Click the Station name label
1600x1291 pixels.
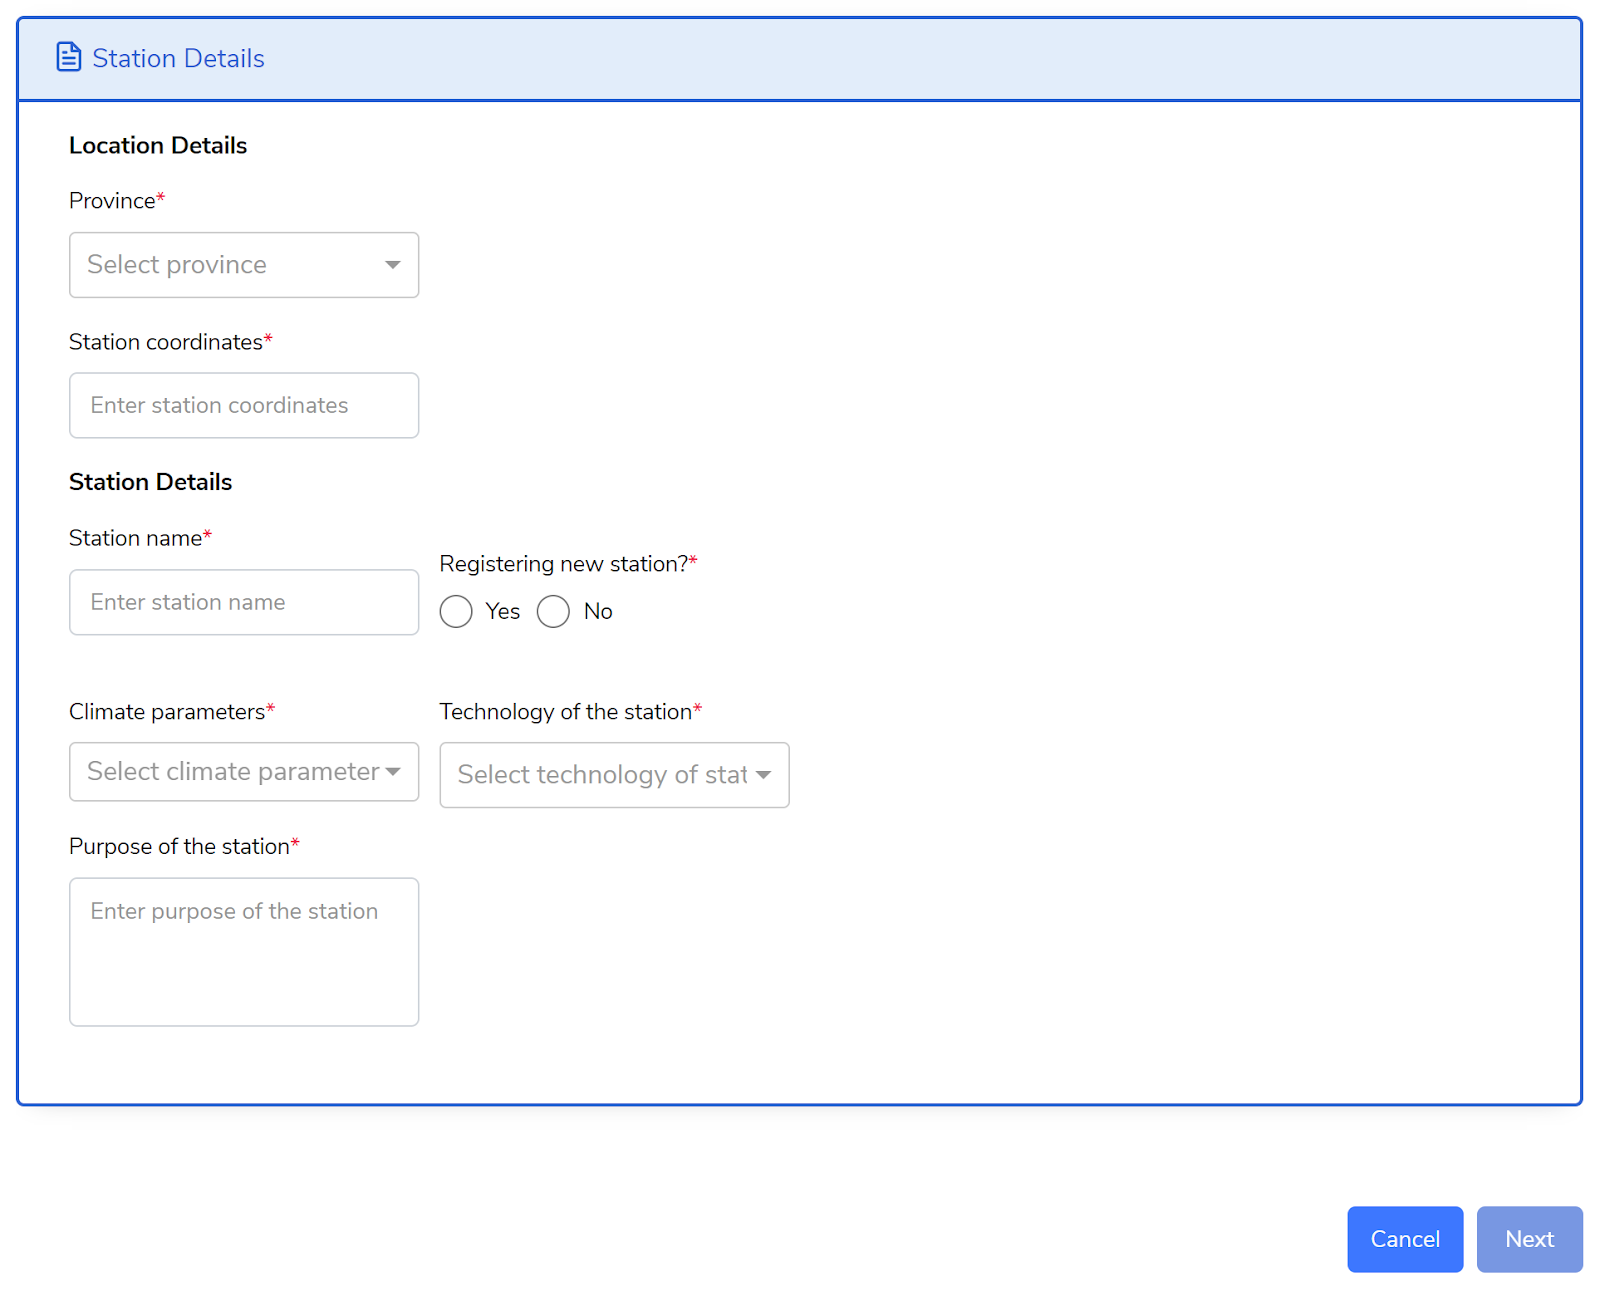[x=140, y=537]
